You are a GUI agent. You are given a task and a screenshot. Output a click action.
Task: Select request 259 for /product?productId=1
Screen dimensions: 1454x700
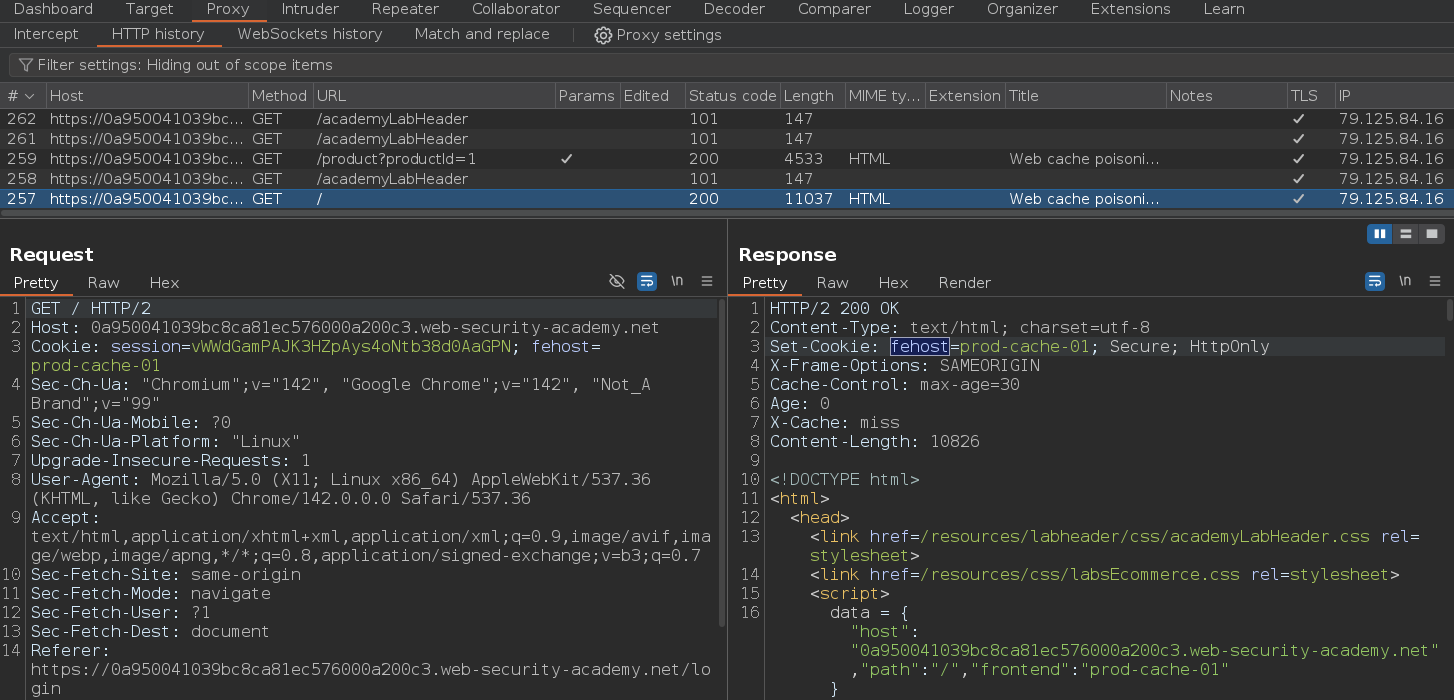tap(396, 159)
